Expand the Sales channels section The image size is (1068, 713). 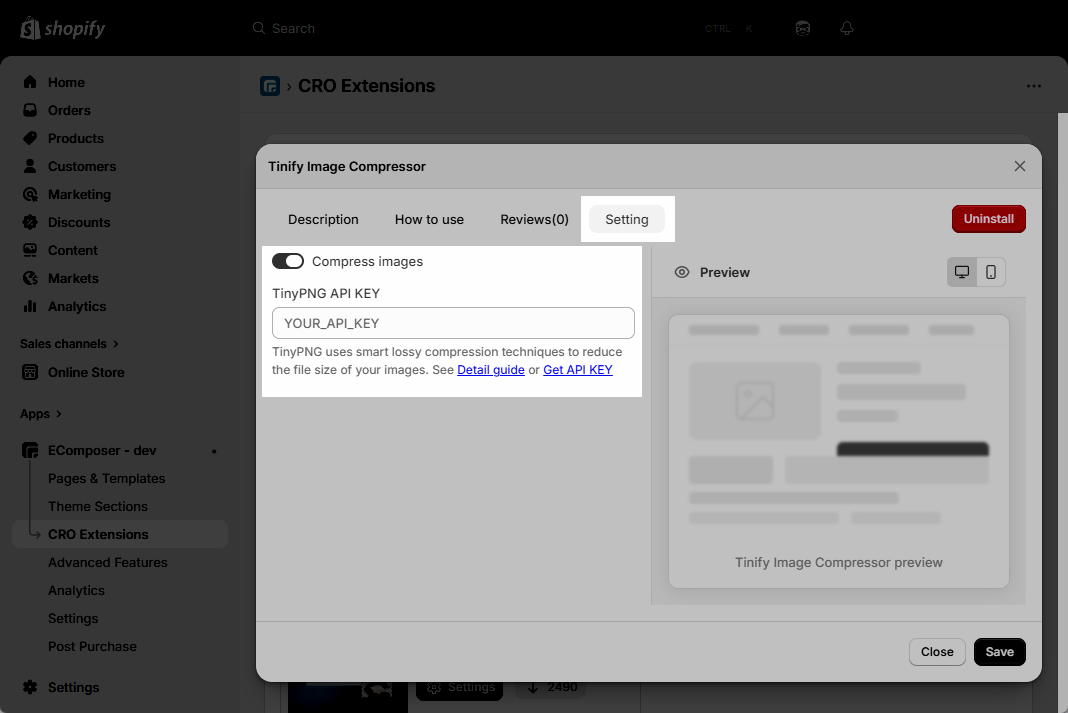click(69, 344)
